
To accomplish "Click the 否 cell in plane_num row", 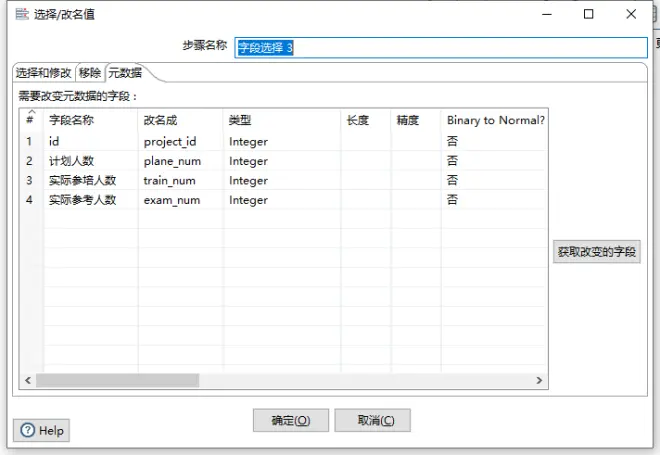I will click(495, 161).
